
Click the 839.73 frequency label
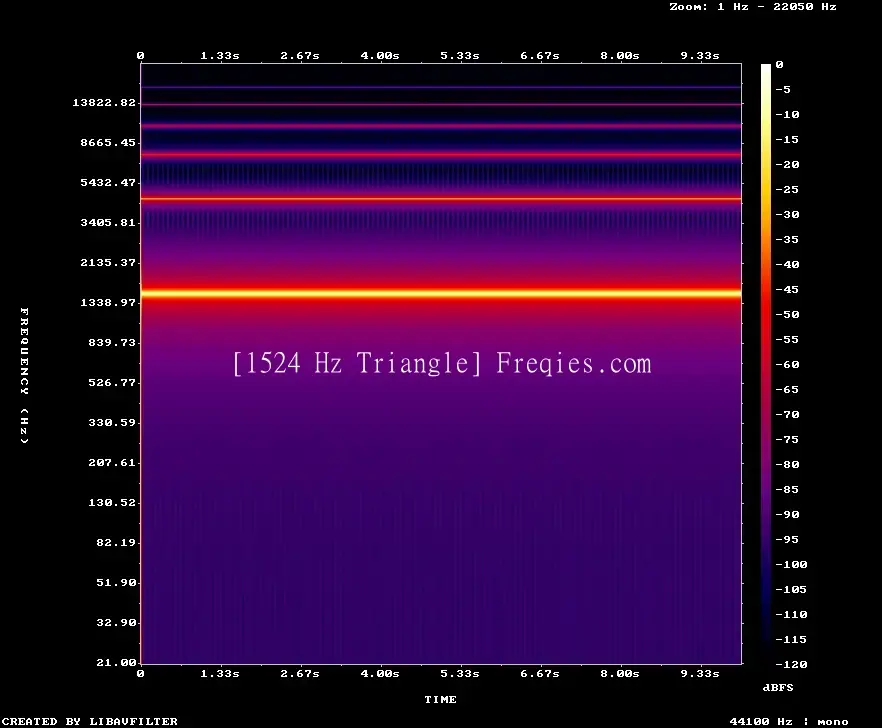[x=112, y=342]
